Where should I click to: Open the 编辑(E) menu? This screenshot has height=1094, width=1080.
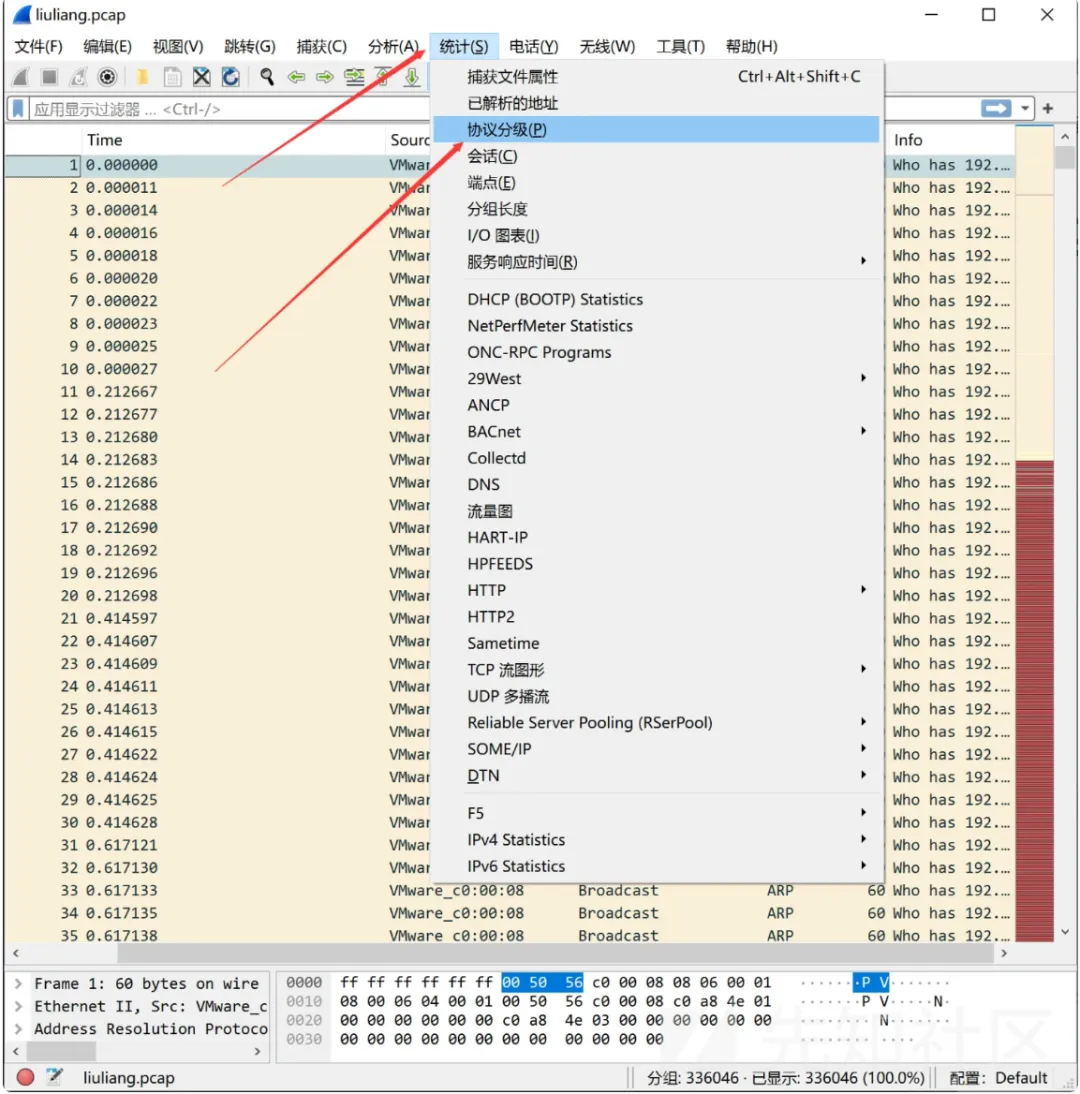[x=107, y=47]
